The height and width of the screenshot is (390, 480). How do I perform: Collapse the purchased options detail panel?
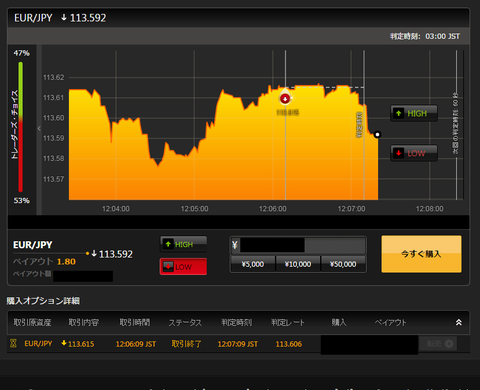[459, 322]
